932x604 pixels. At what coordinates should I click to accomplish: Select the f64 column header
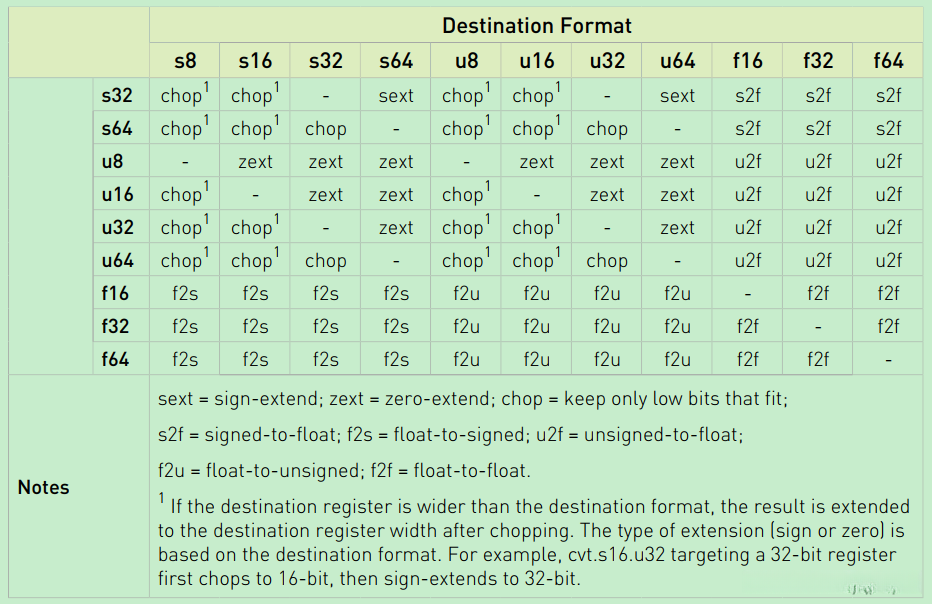pyautogui.click(x=888, y=61)
